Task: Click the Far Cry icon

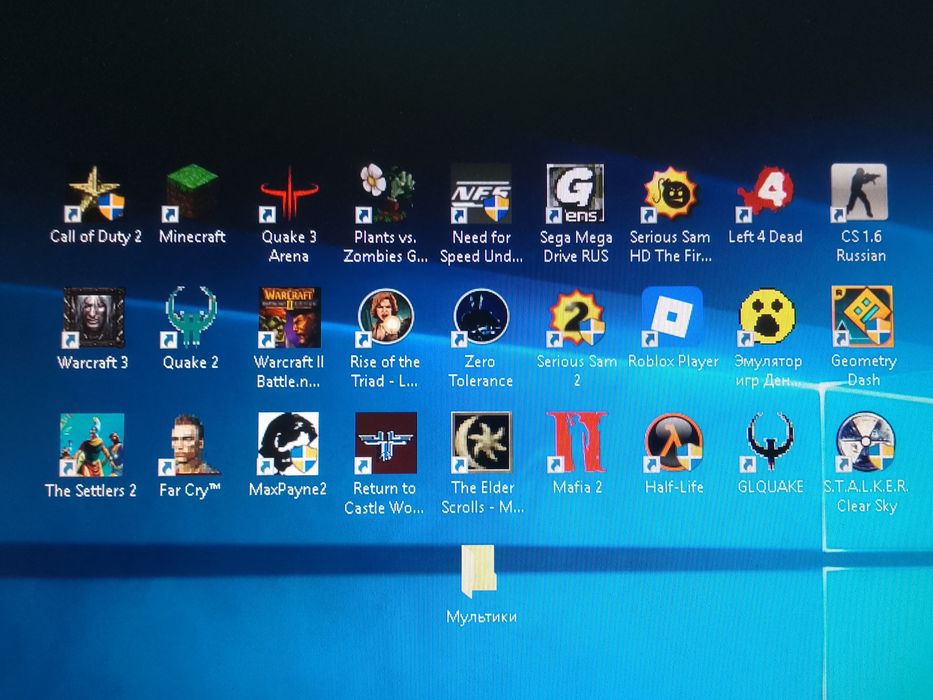Action: (189, 445)
